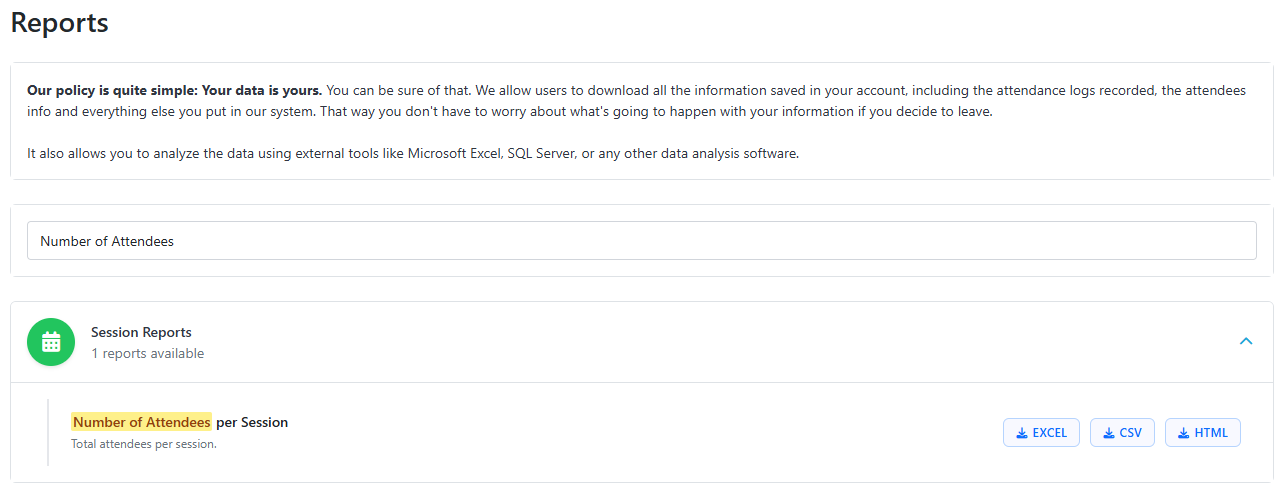This screenshot has width=1283, height=493.
Task: Click the report search field containing "Number of Attendees"
Action: coord(640,241)
